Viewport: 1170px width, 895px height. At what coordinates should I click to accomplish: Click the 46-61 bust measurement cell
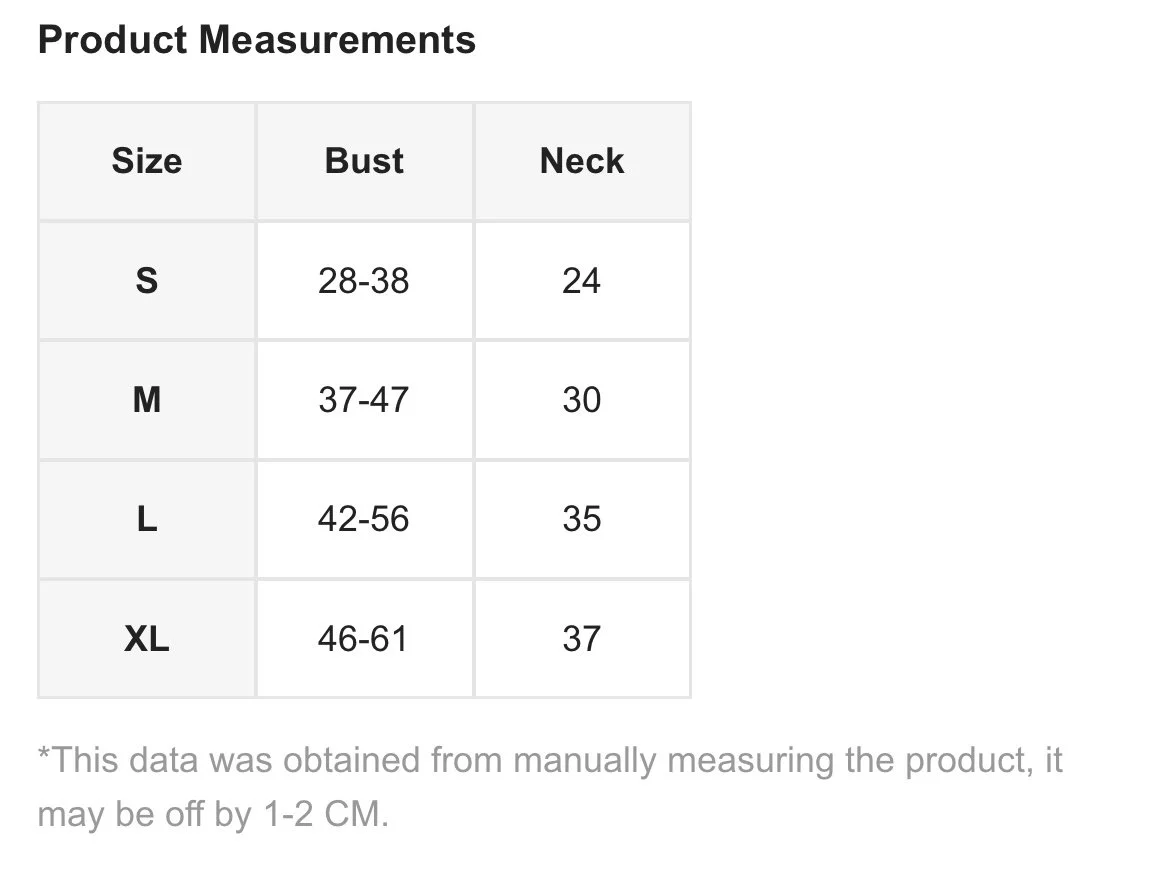pos(364,638)
